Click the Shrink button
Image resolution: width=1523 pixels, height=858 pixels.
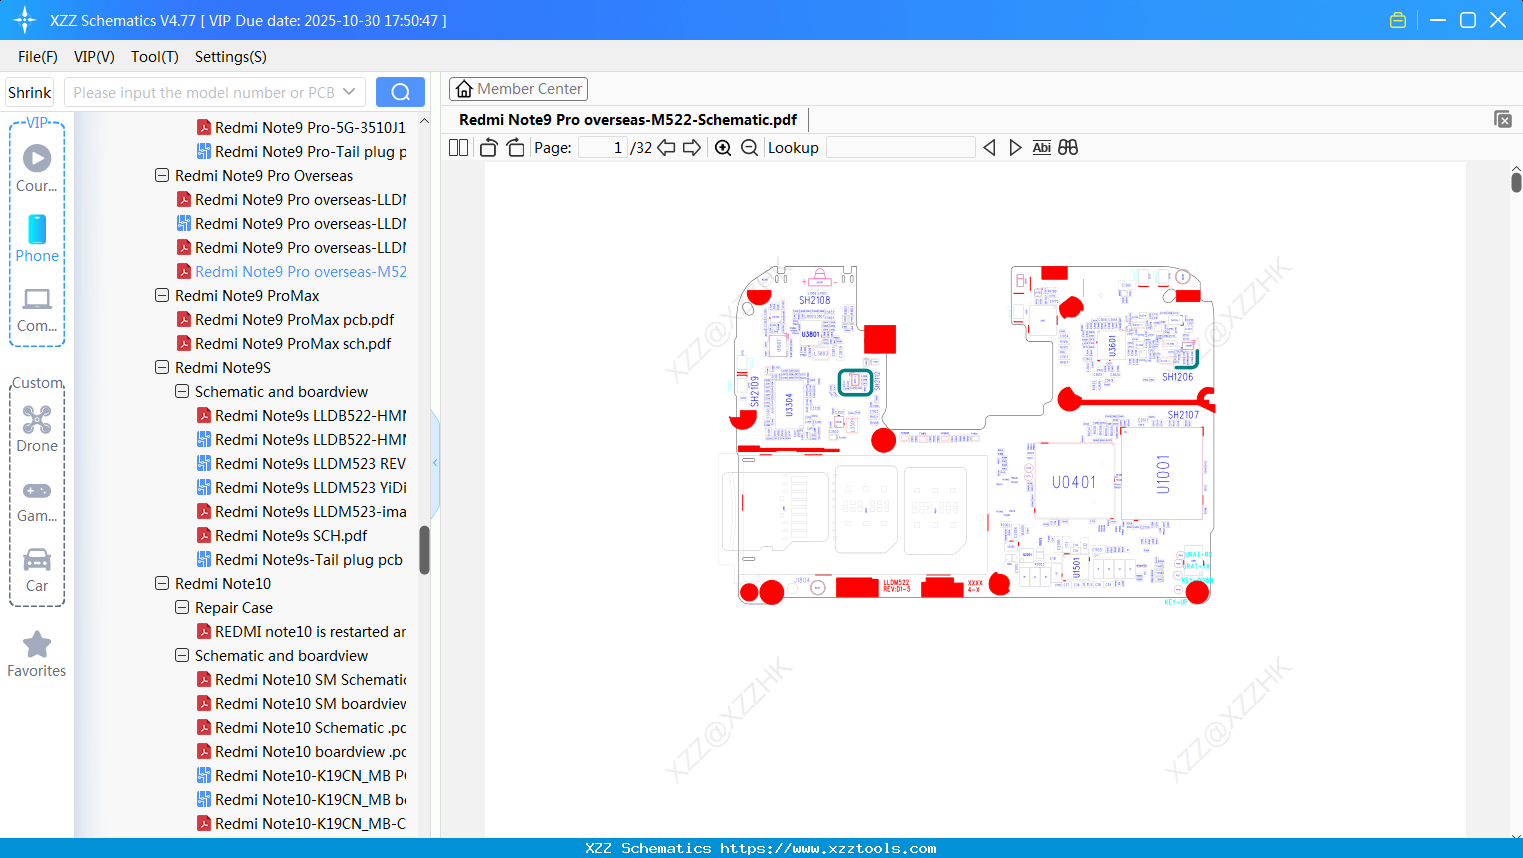click(30, 92)
